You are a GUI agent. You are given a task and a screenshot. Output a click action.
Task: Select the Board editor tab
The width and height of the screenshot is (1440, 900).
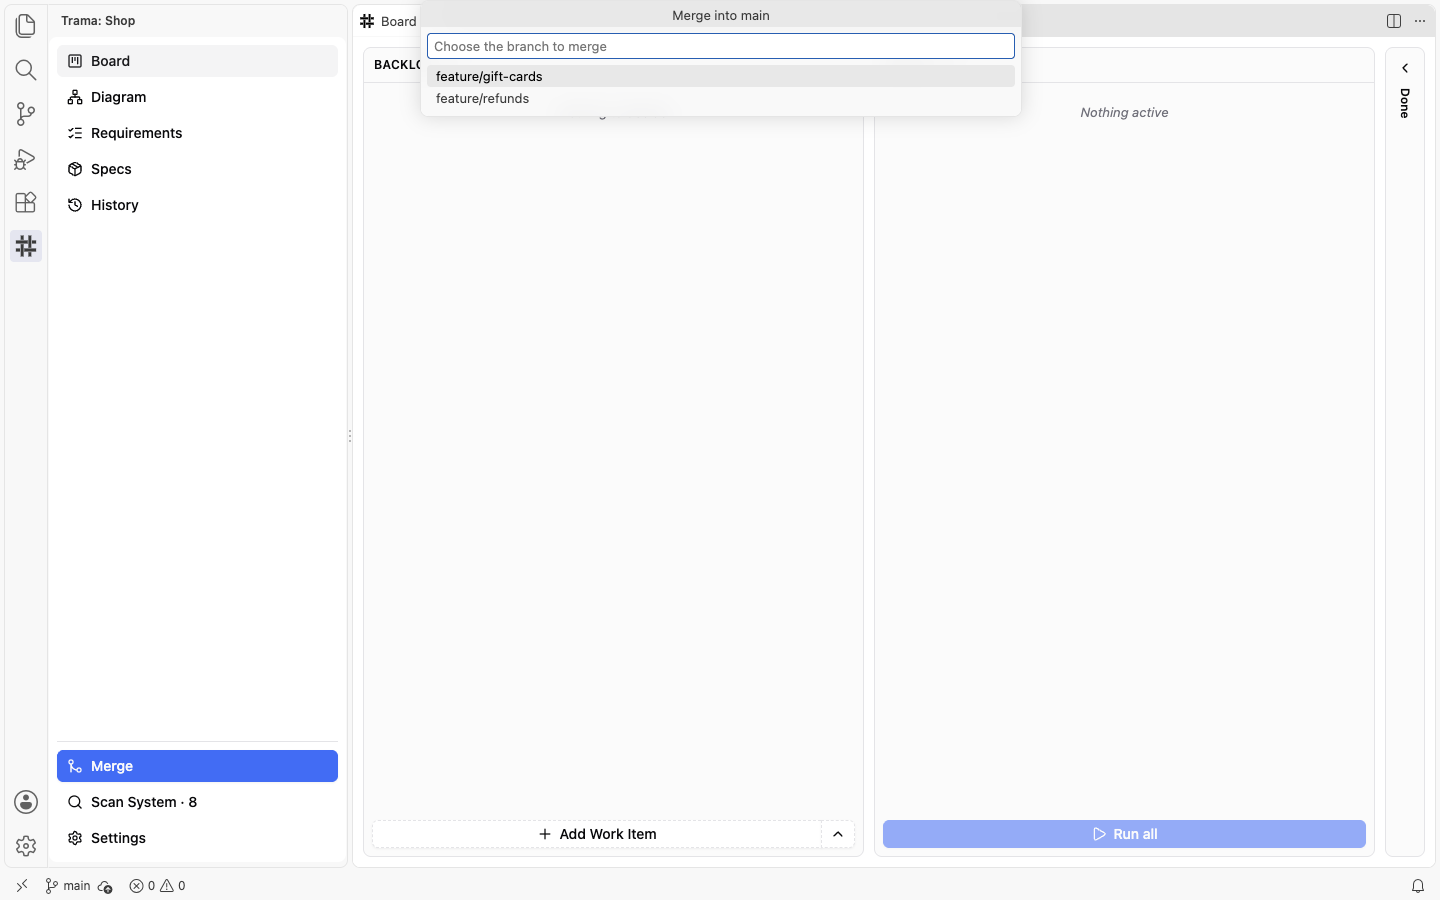tap(388, 21)
